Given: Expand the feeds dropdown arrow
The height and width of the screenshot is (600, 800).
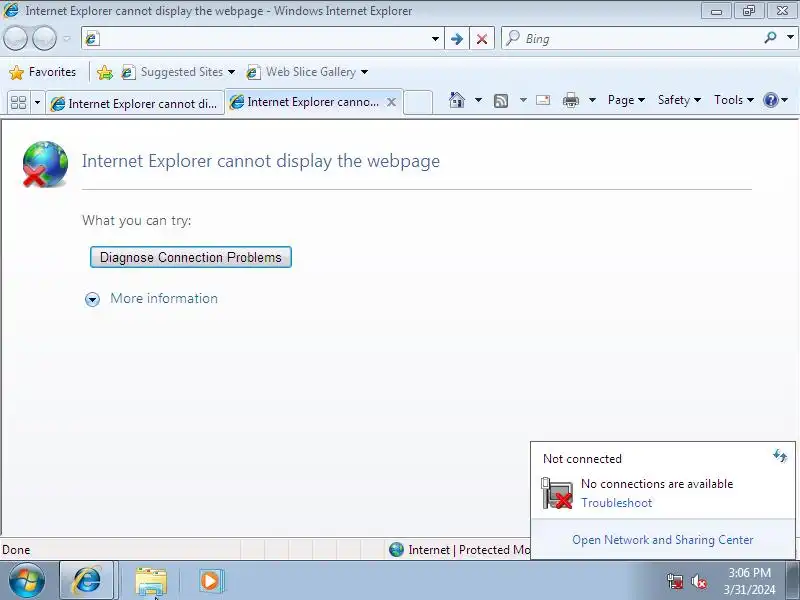Looking at the screenshot, I should pos(523,100).
